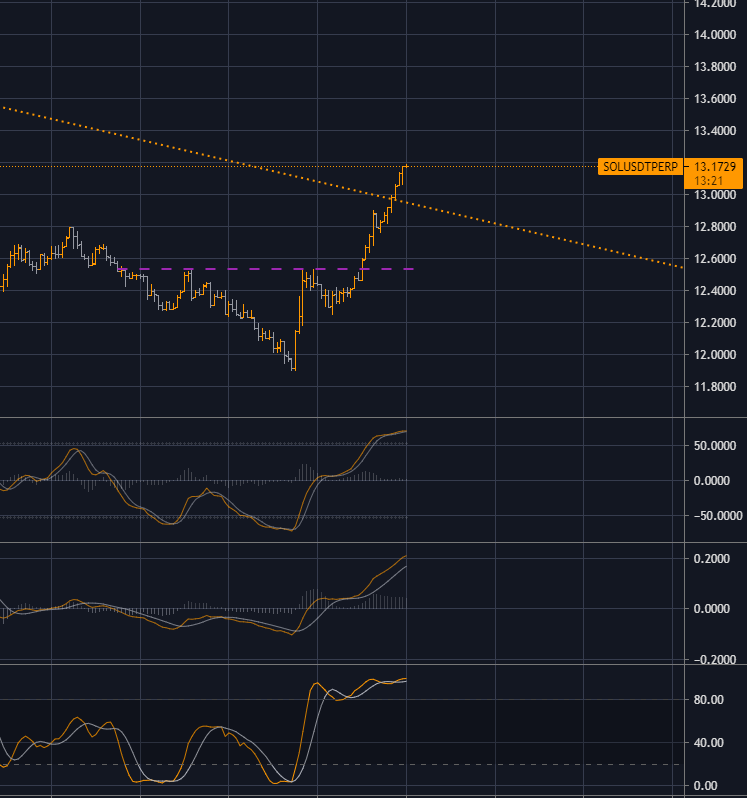Click the current price tag 13.1729
This screenshot has height=798, width=747.
pyautogui.click(x=715, y=166)
